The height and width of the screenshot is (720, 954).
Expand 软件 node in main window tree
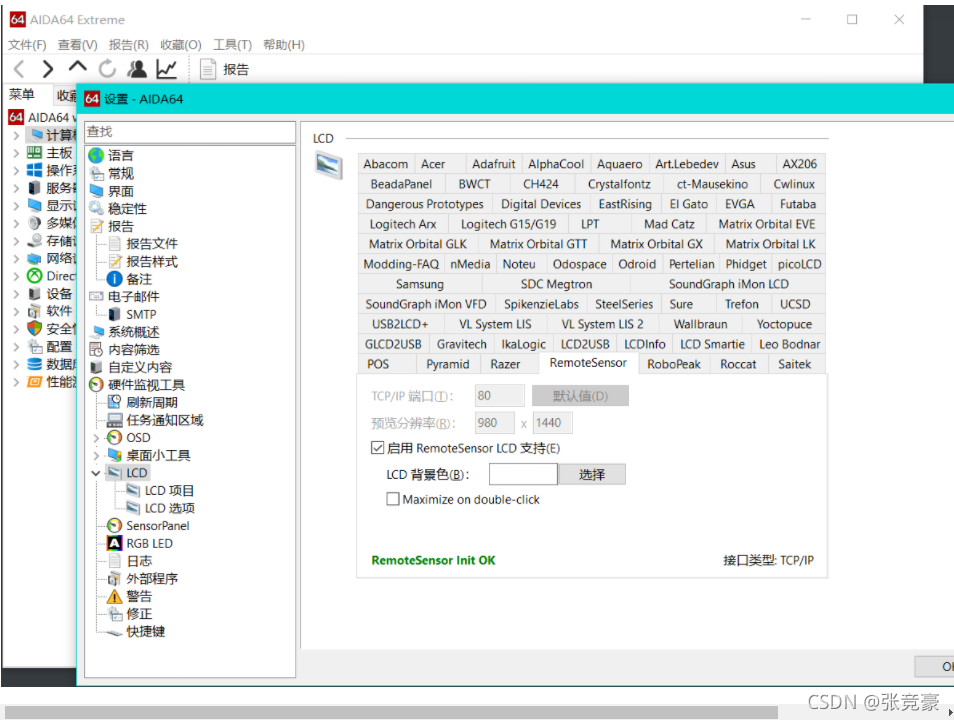coord(16,312)
